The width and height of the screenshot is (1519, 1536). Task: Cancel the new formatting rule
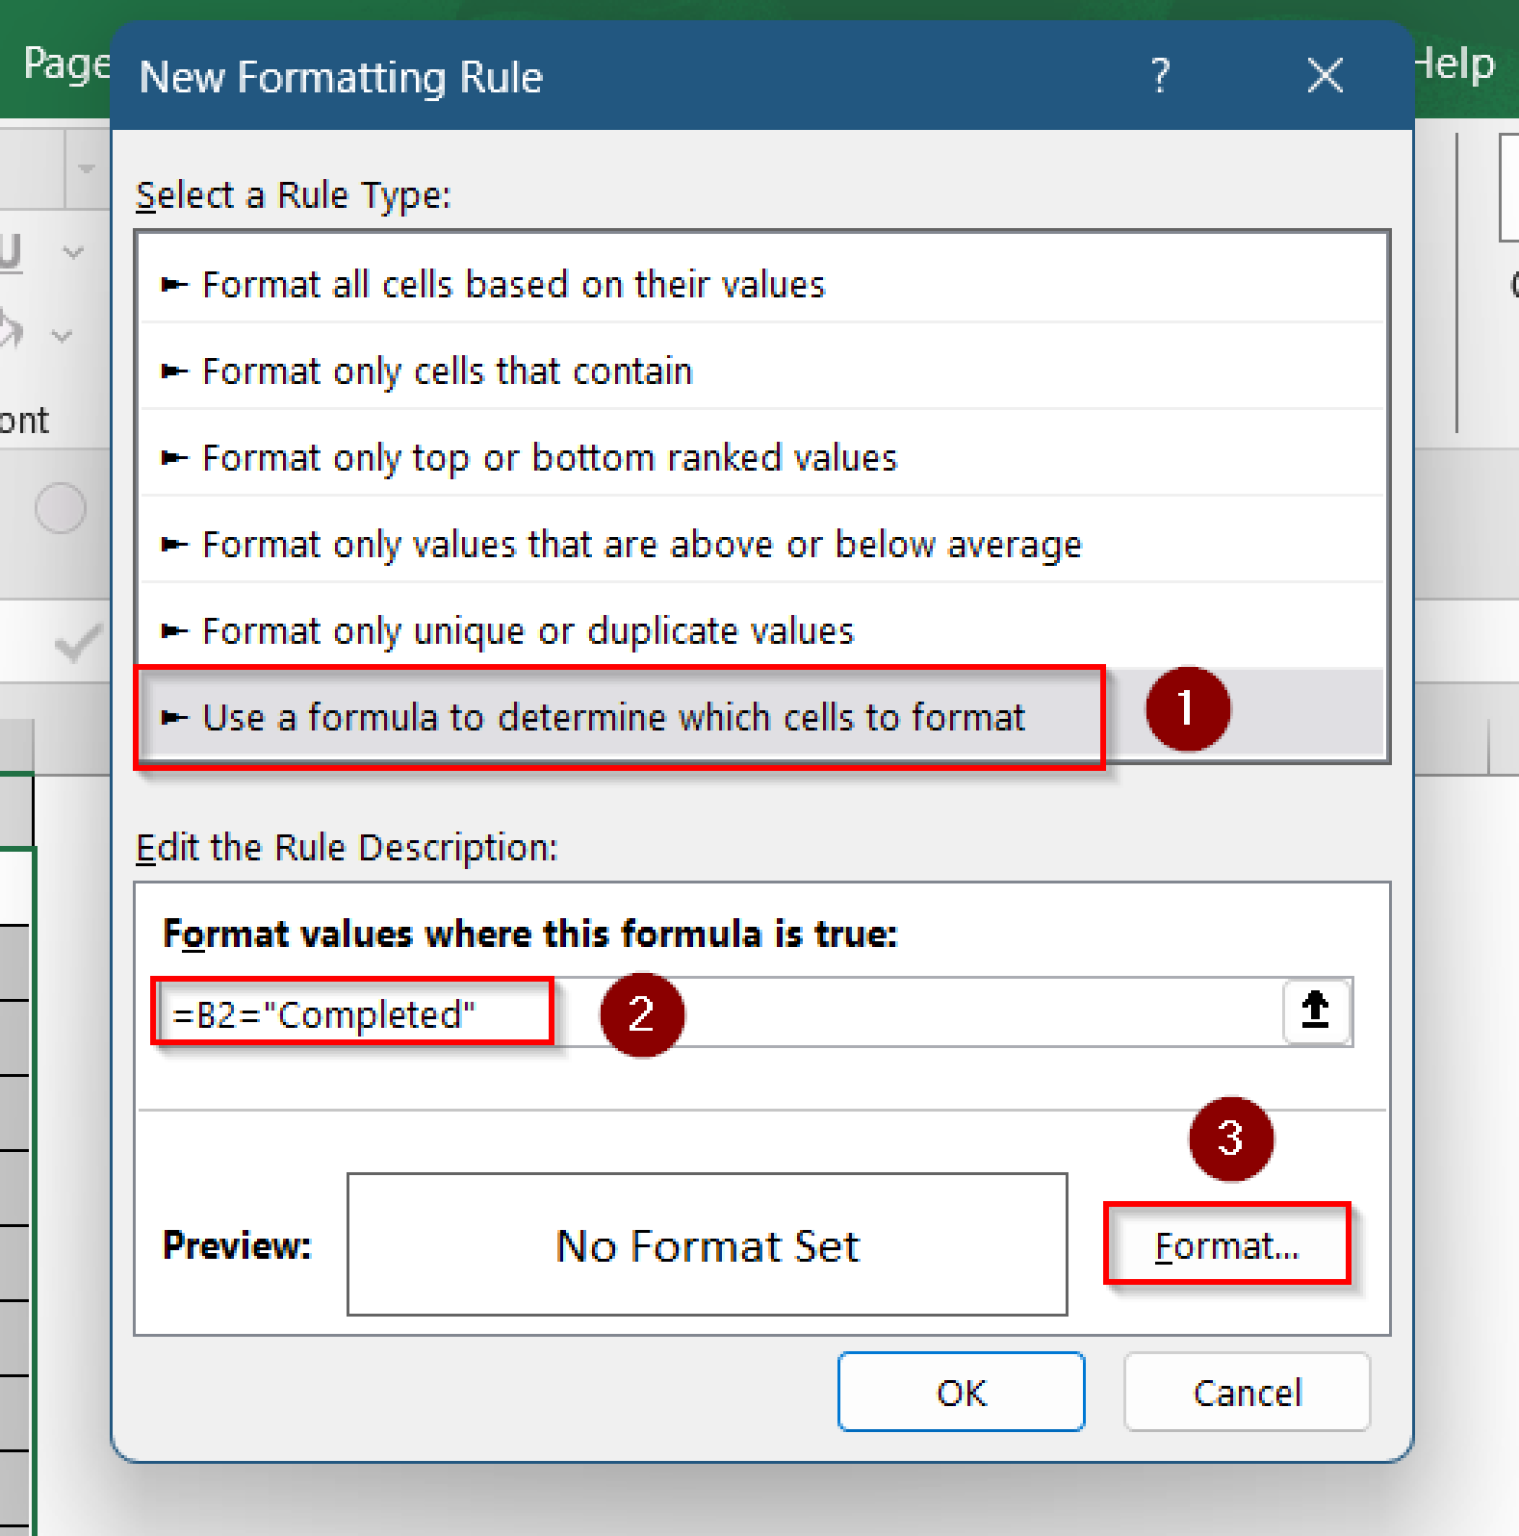tap(1246, 1392)
